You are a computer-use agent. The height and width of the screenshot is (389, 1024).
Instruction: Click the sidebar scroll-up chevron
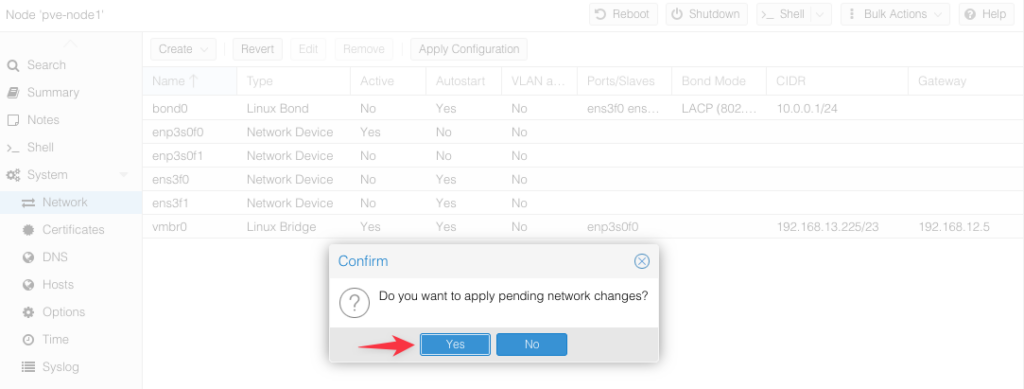[71, 43]
